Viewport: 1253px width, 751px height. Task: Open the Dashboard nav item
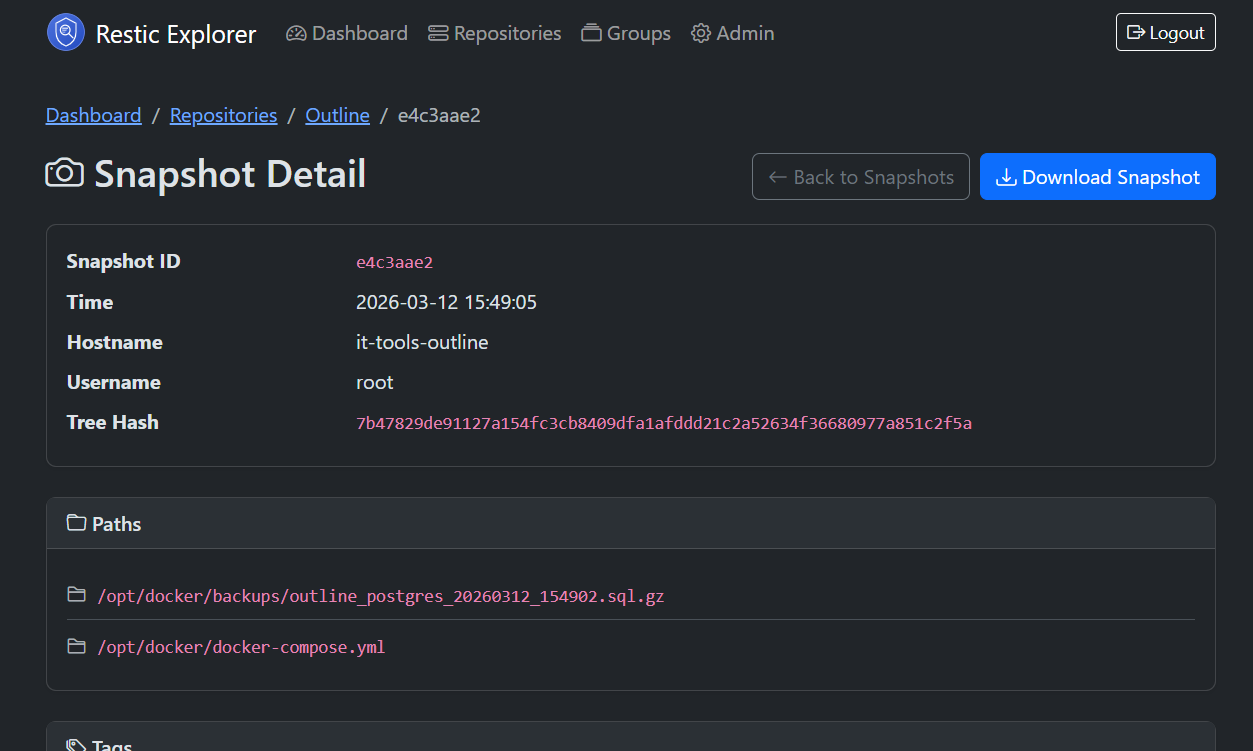(x=347, y=33)
